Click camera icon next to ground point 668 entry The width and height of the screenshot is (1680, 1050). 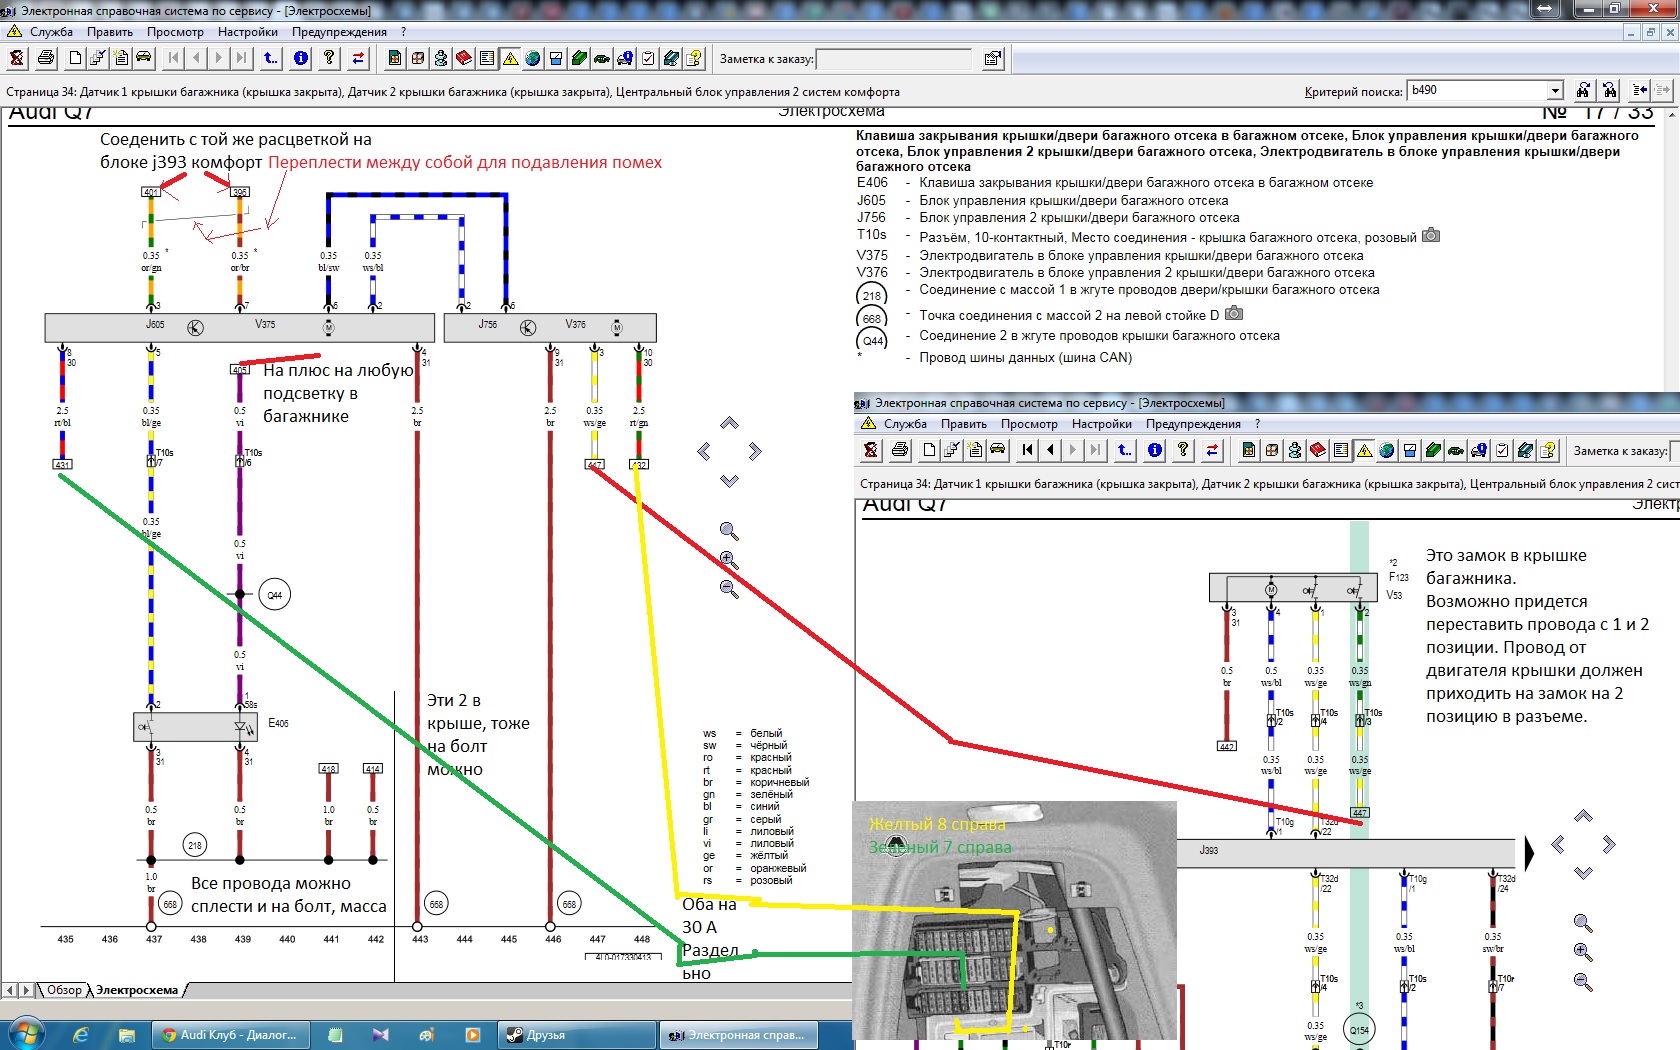point(1234,314)
